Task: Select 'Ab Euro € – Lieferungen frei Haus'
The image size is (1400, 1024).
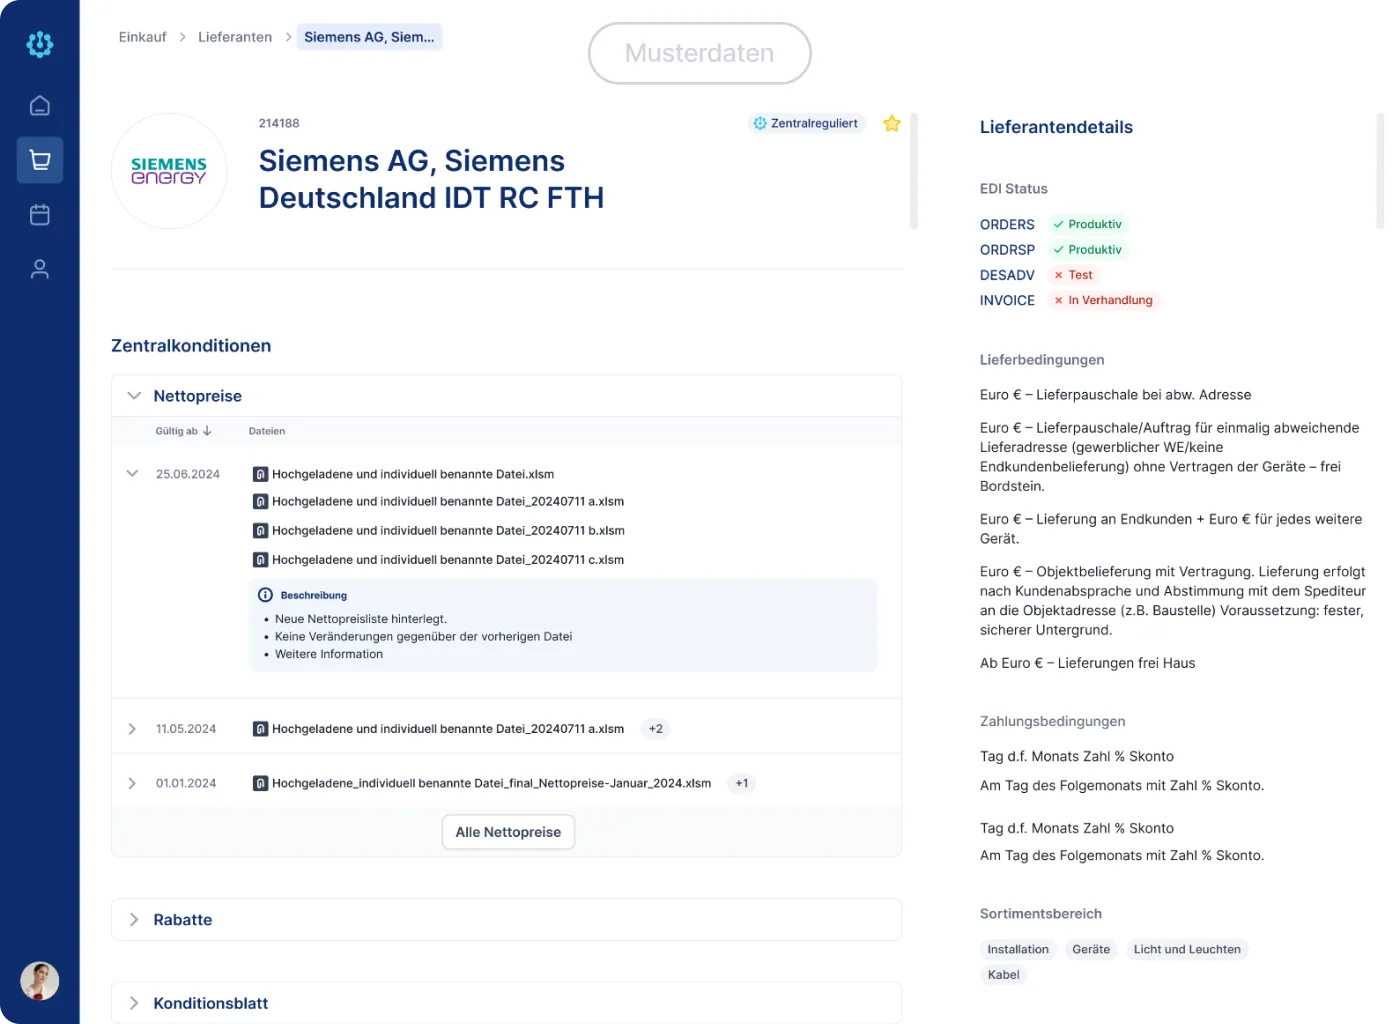Action: click(1087, 663)
